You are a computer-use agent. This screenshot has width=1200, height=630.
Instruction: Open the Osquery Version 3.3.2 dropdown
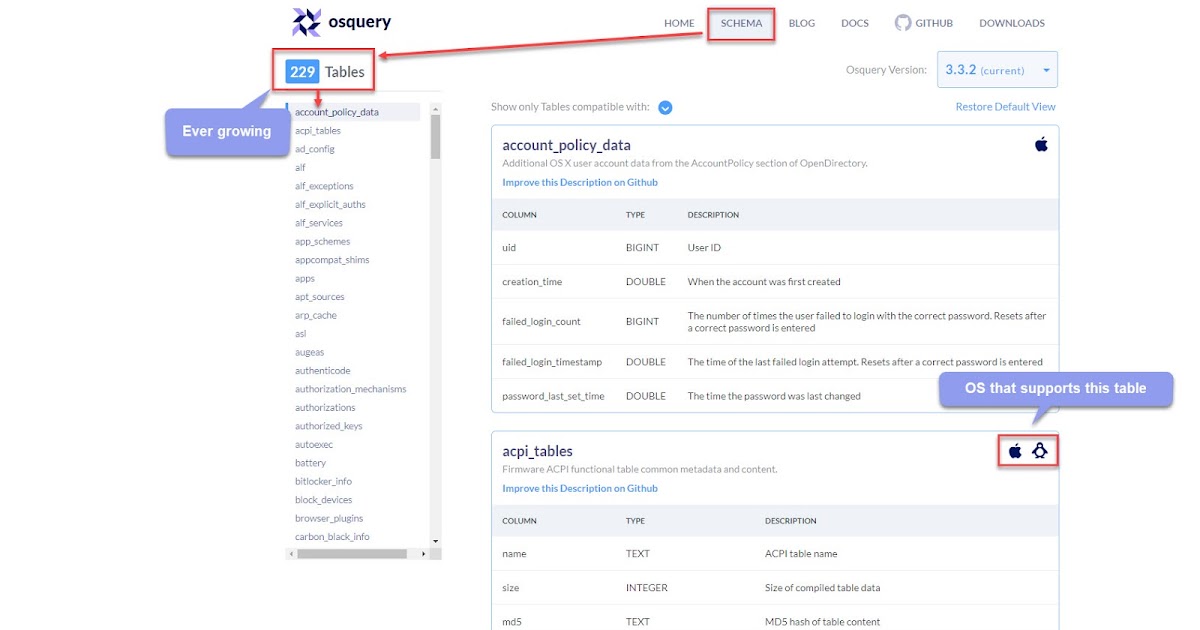(997, 70)
